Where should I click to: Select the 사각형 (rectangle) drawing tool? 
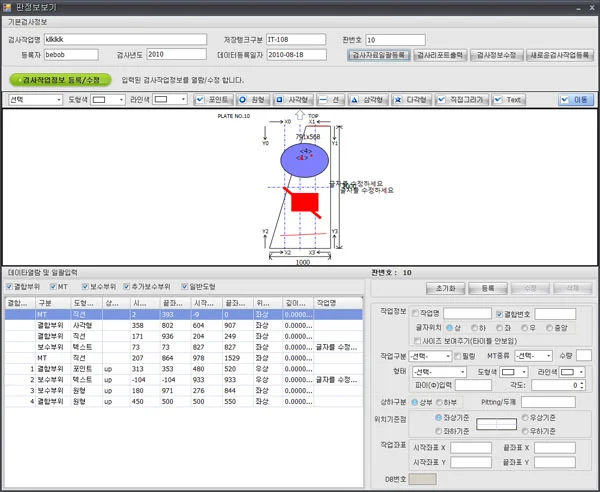click(x=293, y=100)
